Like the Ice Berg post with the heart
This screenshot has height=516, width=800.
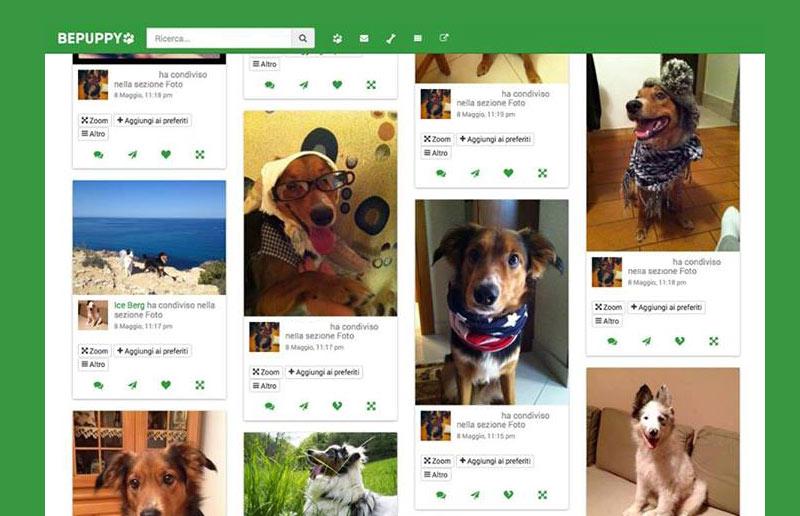point(166,385)
